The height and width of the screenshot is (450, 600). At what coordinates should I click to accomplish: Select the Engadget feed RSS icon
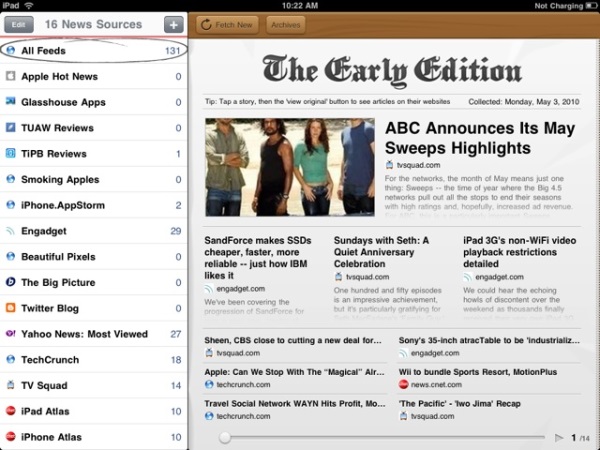pos(10,231)
